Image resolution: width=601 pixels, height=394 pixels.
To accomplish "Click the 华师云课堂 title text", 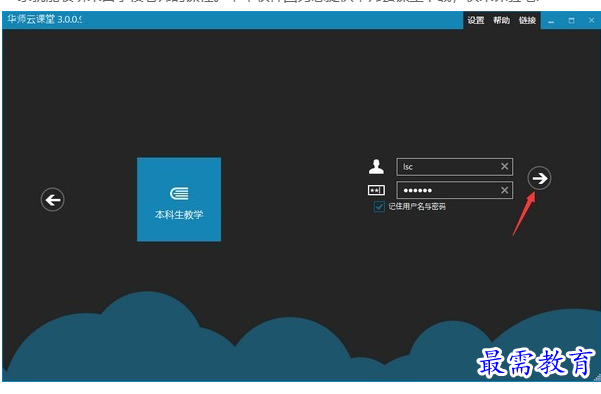I will [x=44, y=19].
